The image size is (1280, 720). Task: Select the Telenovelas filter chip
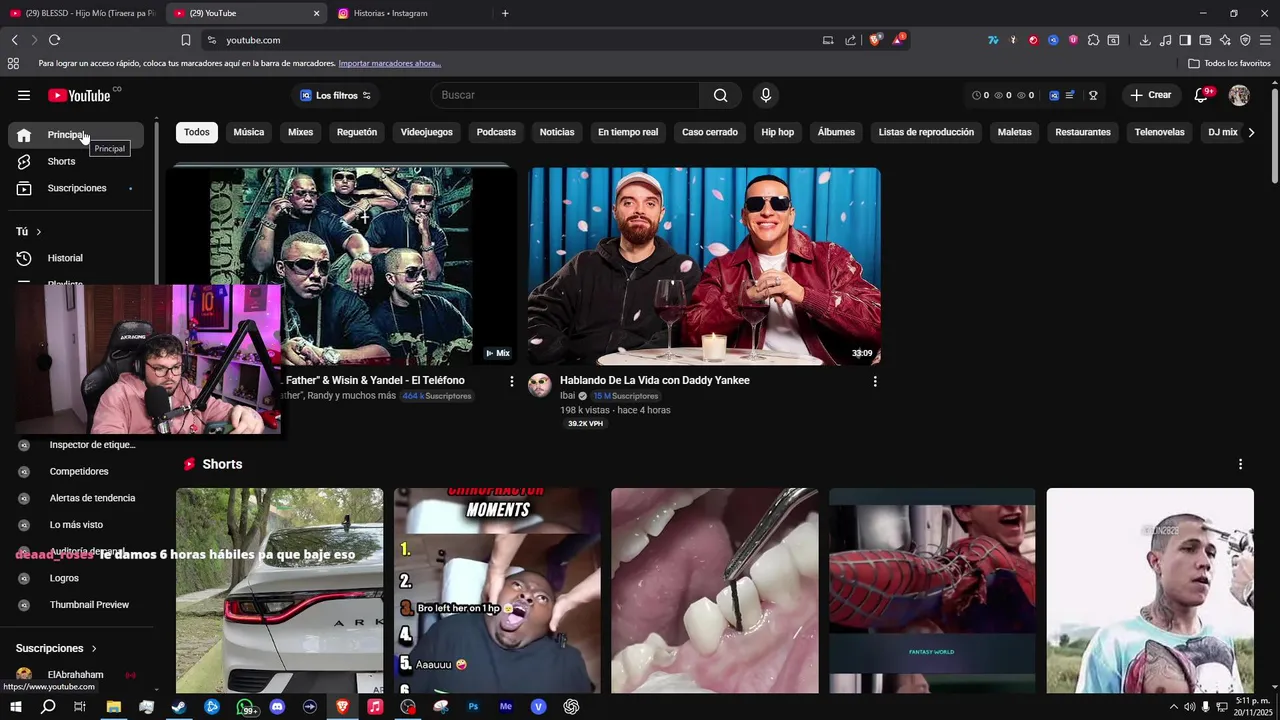(x=1160, y=132)
